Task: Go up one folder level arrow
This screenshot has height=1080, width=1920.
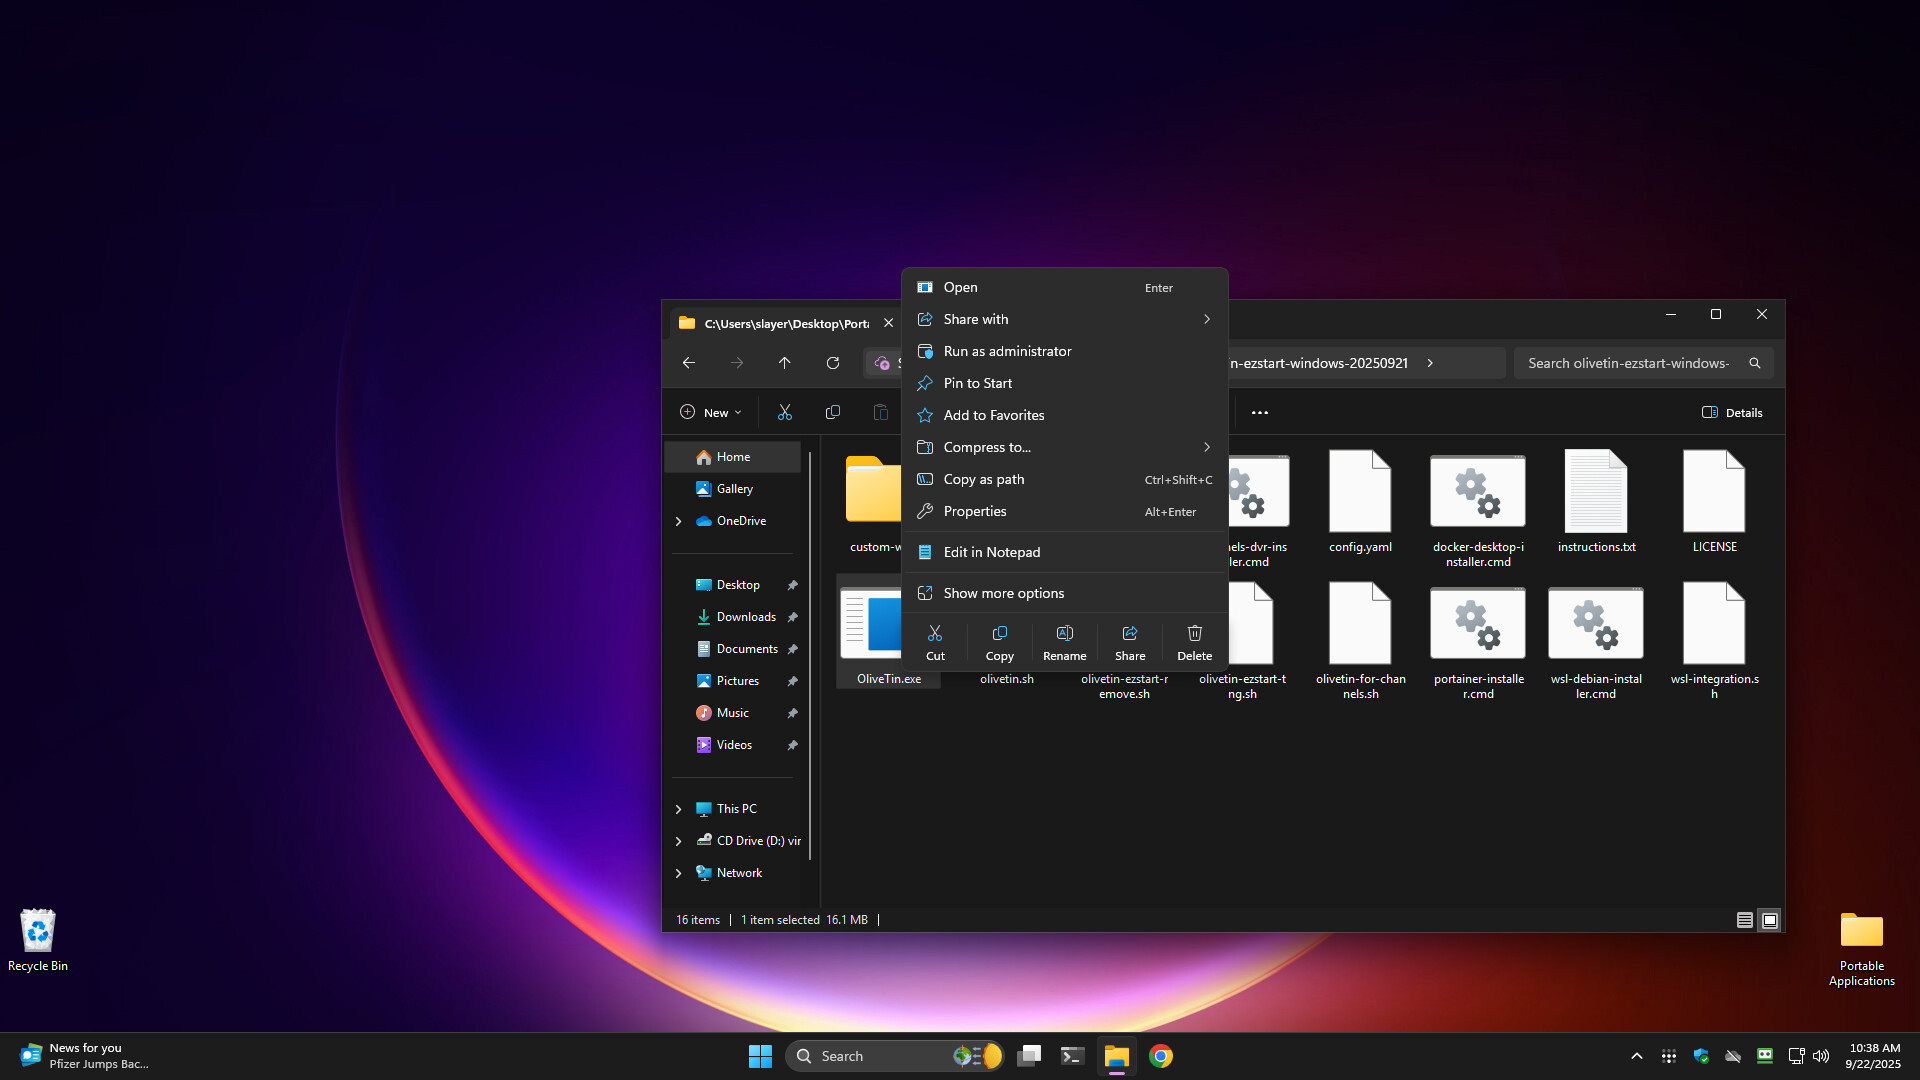Action: coord(785,363)
